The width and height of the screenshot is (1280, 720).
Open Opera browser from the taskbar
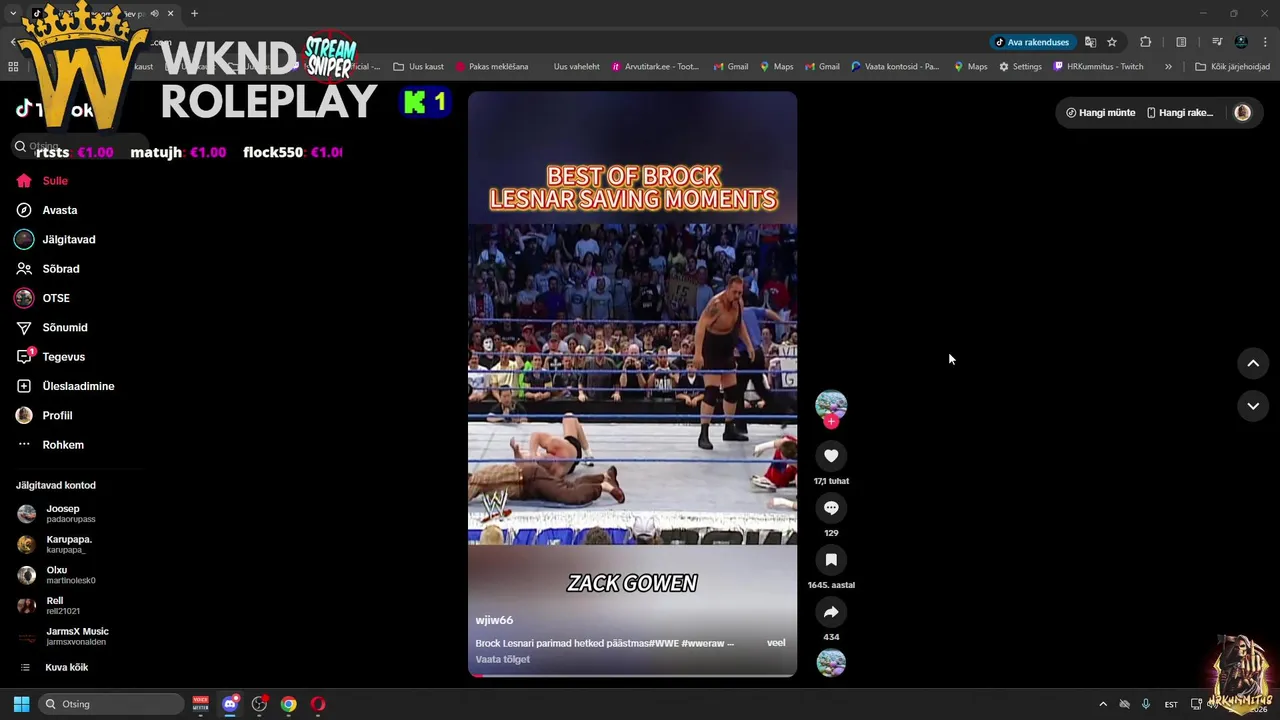click(x=318, y=704)
